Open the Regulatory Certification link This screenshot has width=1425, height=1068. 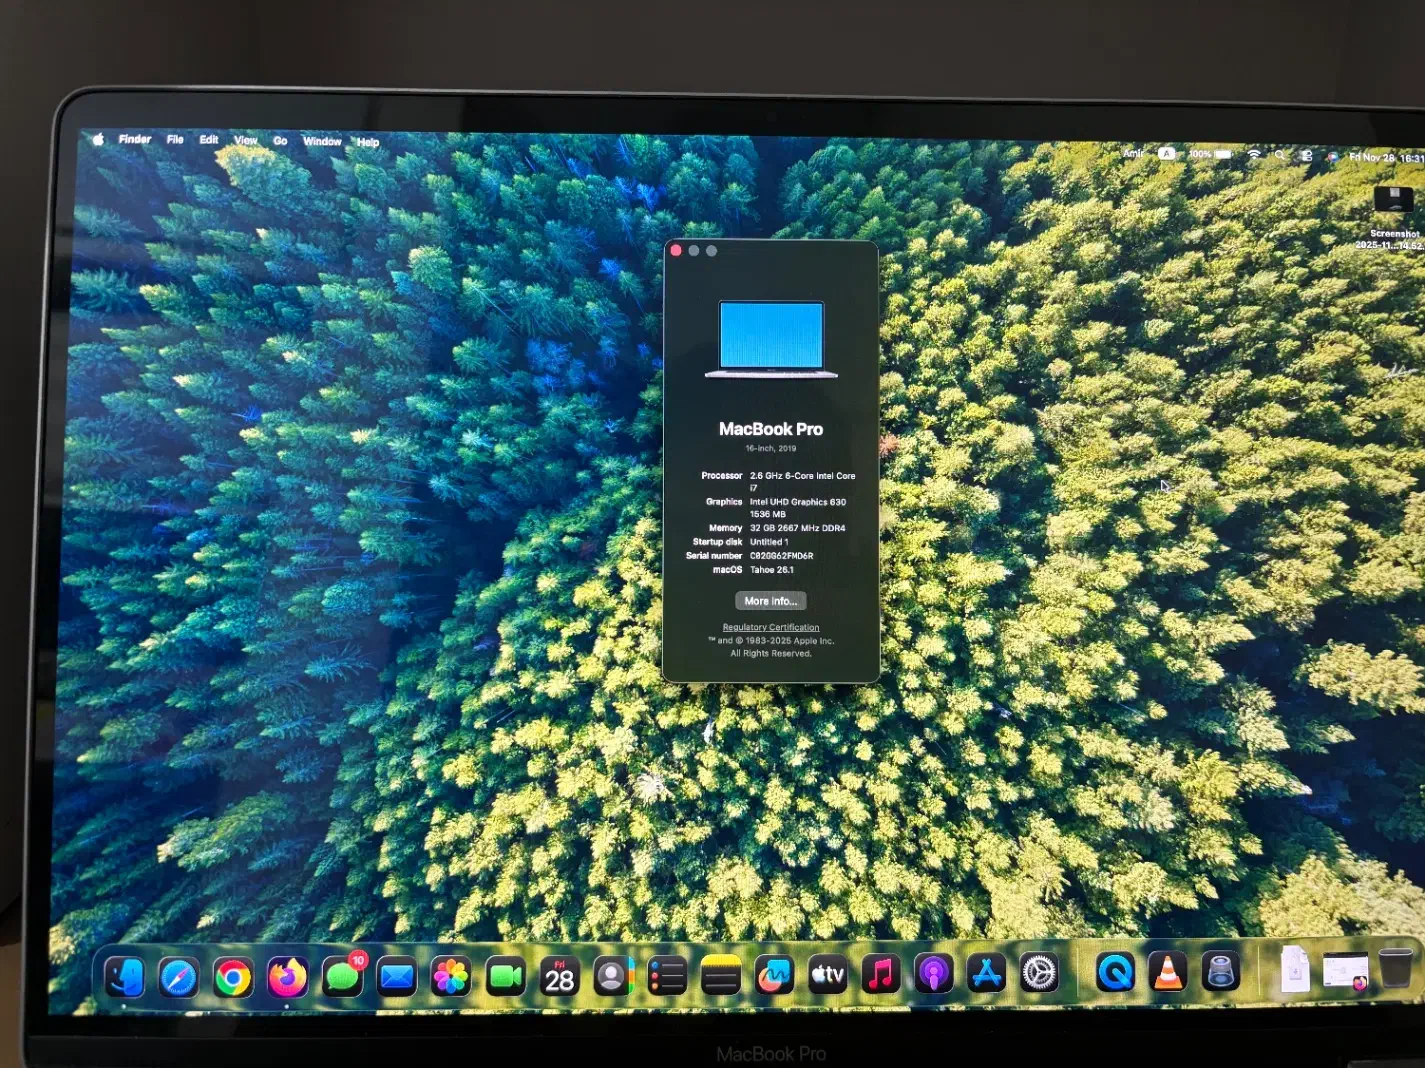click(x=770, y=627)
